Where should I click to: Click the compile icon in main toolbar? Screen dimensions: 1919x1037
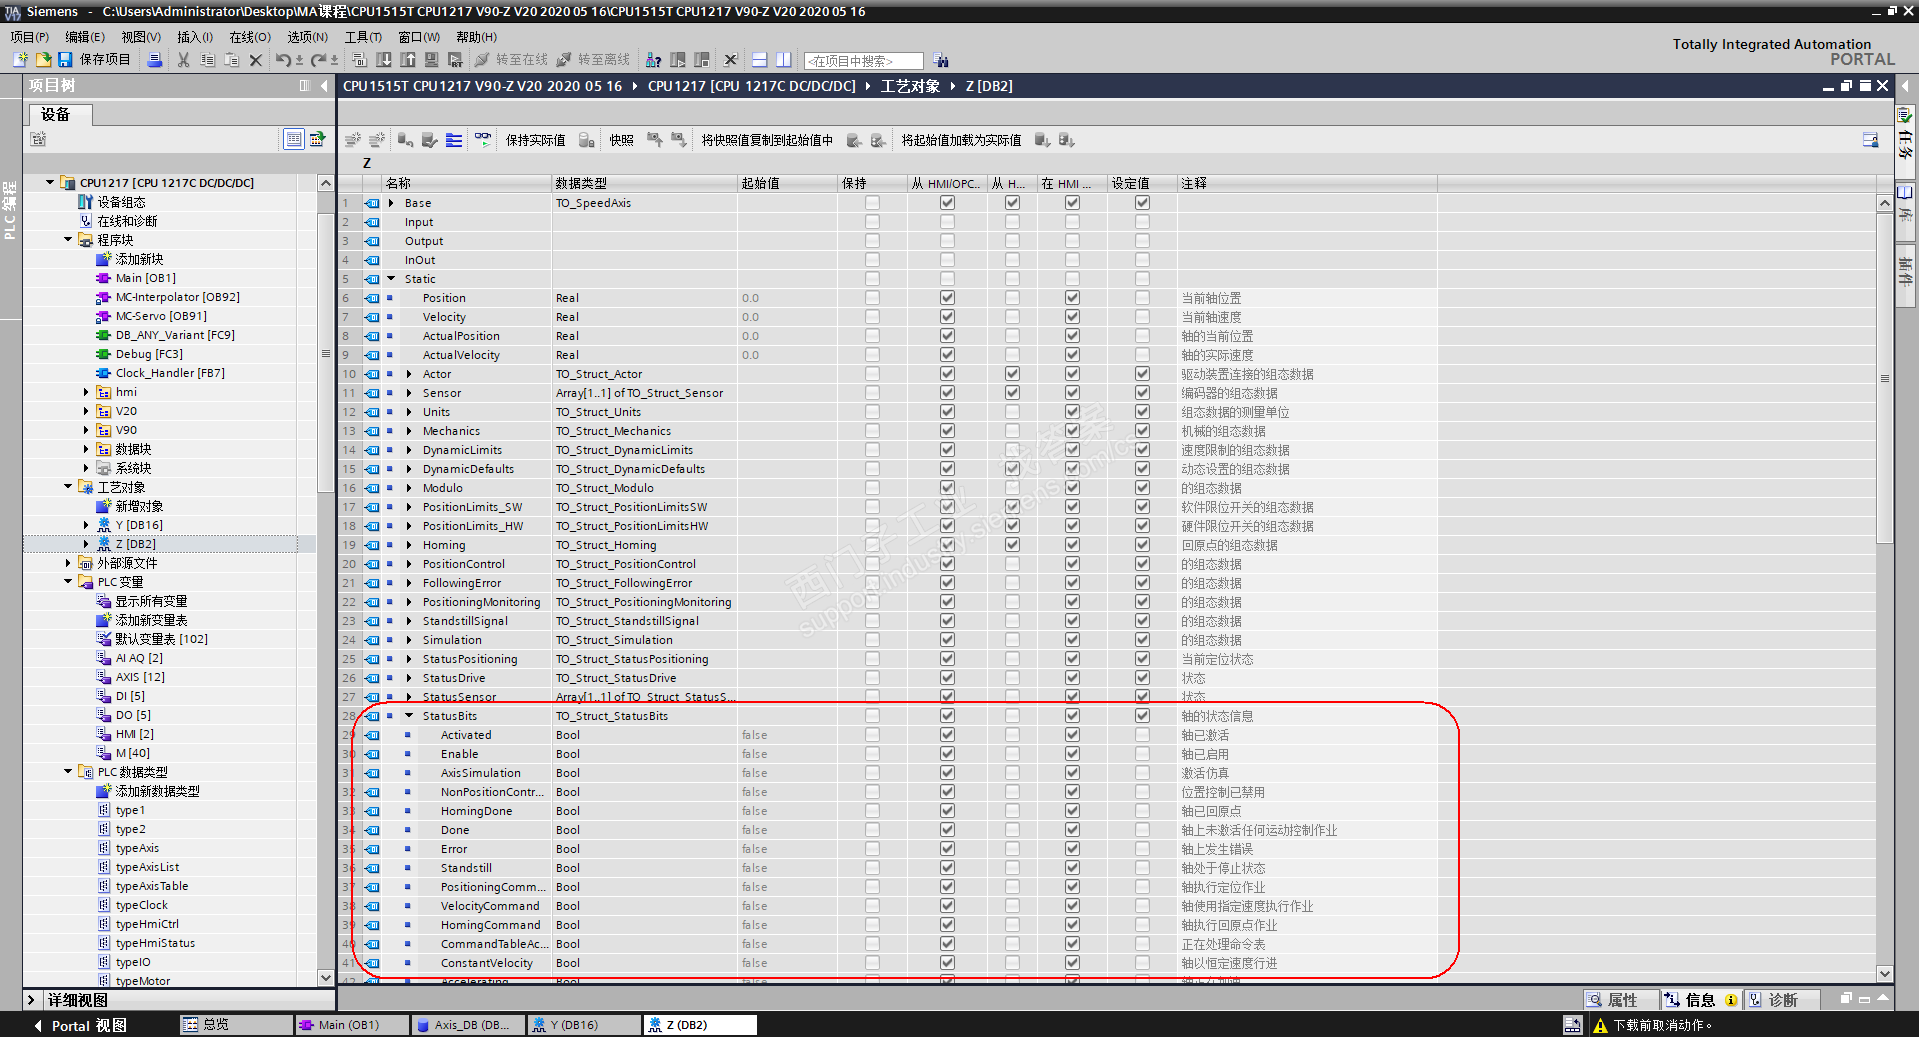click(x=360, y=60)
